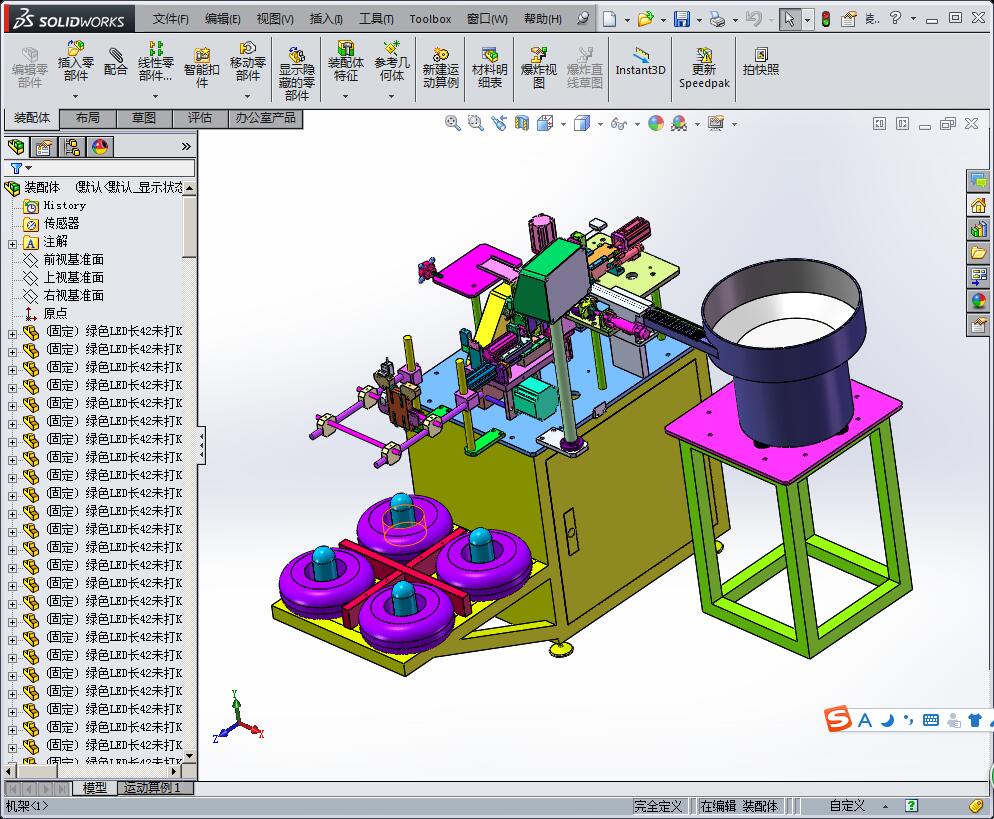Click the feature tree vertical scrollbar

pyautogui.click(x=190, y=472)
